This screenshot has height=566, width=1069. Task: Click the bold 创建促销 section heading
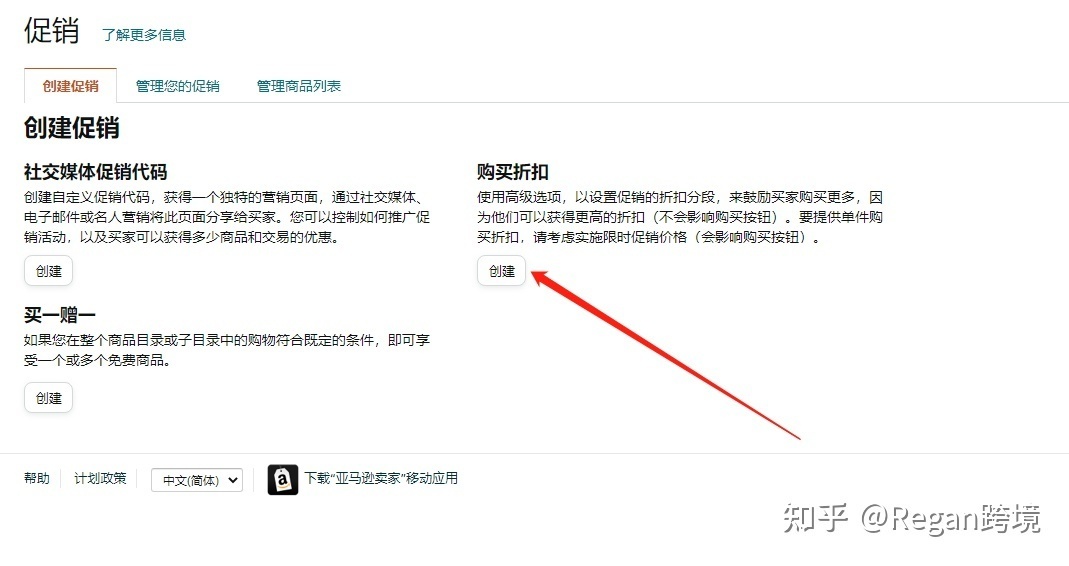pos(72,128)
